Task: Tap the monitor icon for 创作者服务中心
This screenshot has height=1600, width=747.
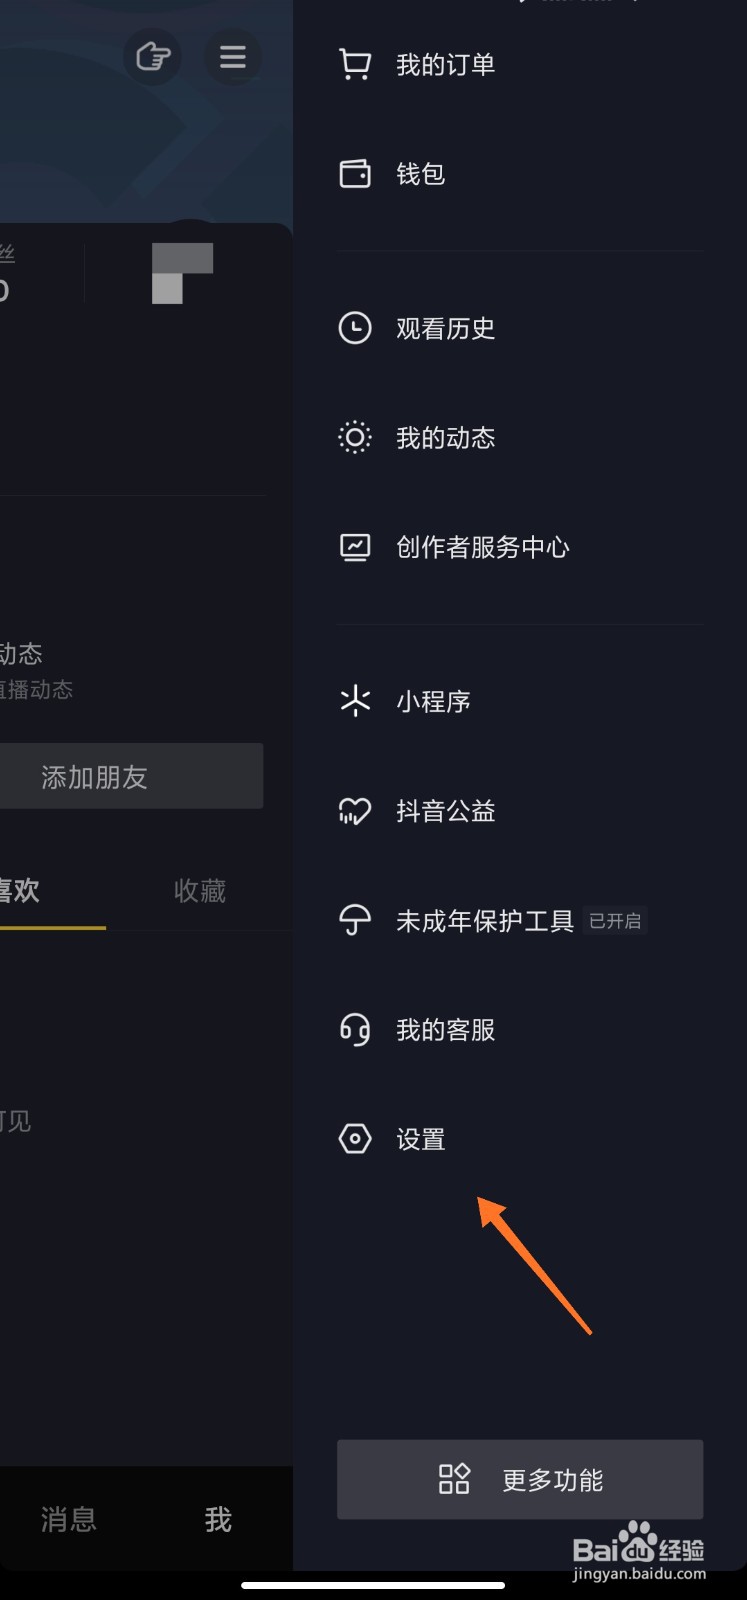Action: (355, 547)
